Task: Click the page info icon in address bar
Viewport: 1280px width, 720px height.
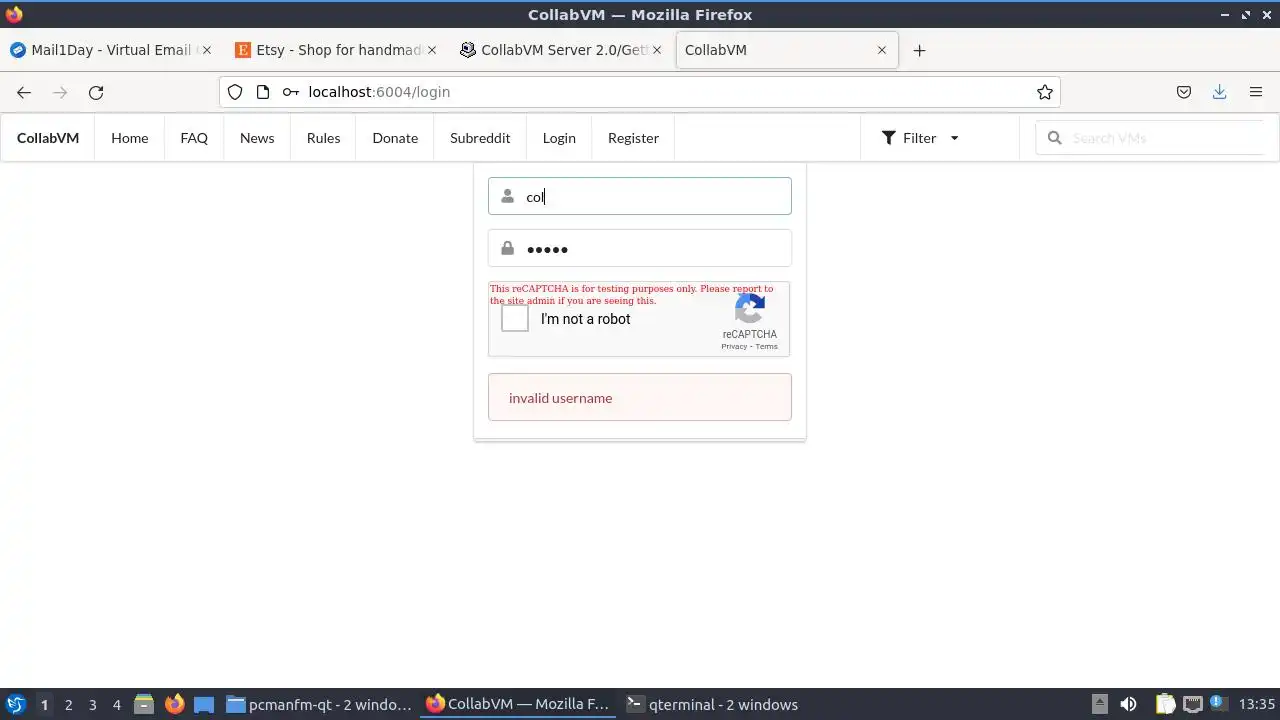Action: click(x=263, y=92)
